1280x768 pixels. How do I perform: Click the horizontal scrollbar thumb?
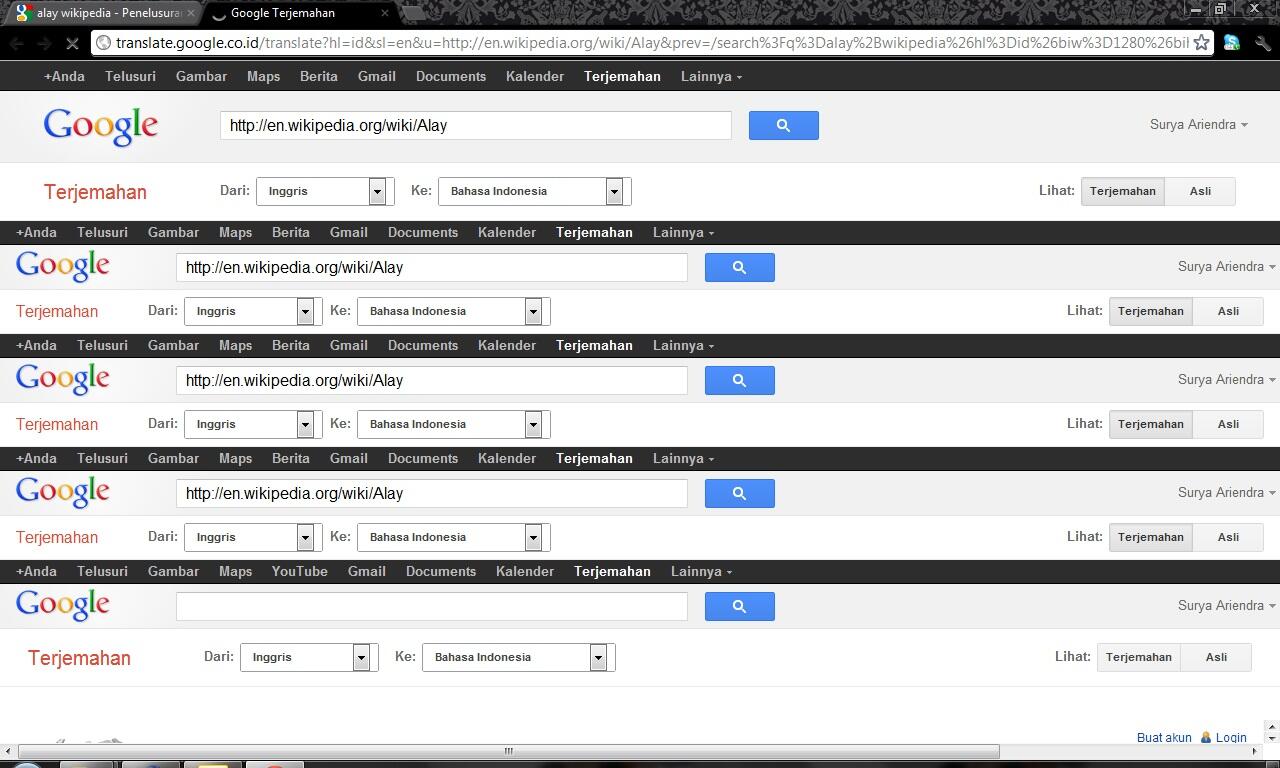click(508, 751)
